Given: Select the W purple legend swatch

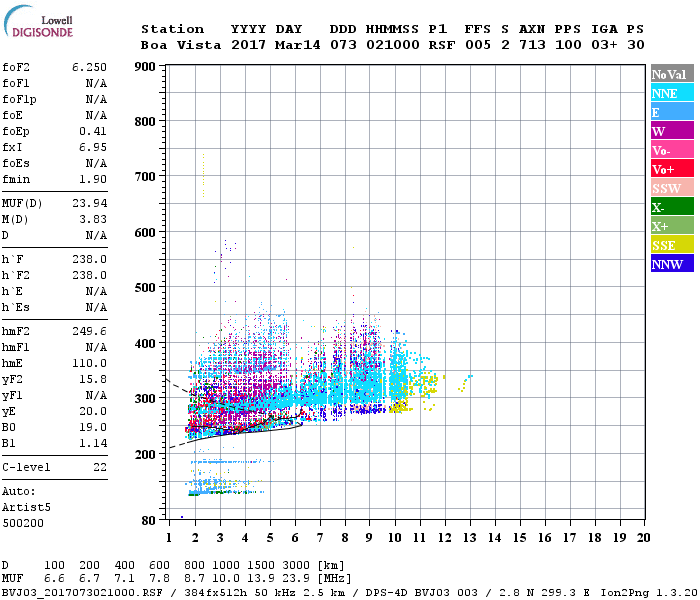Looking at the screenshot, I should pyautogui.click(x=671, y=131).
